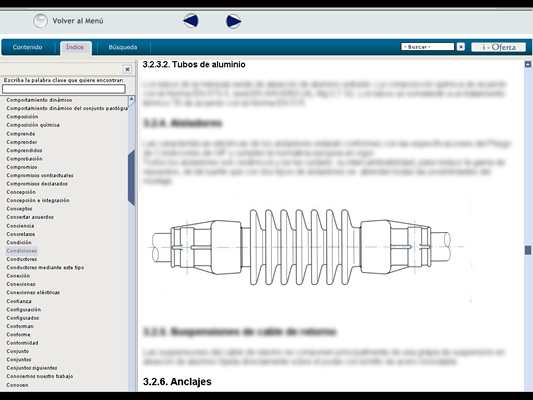The width and height of the screenshot is (533, 400).
Task: Select index entry Compromiso
Action: [x=22, y=167]
